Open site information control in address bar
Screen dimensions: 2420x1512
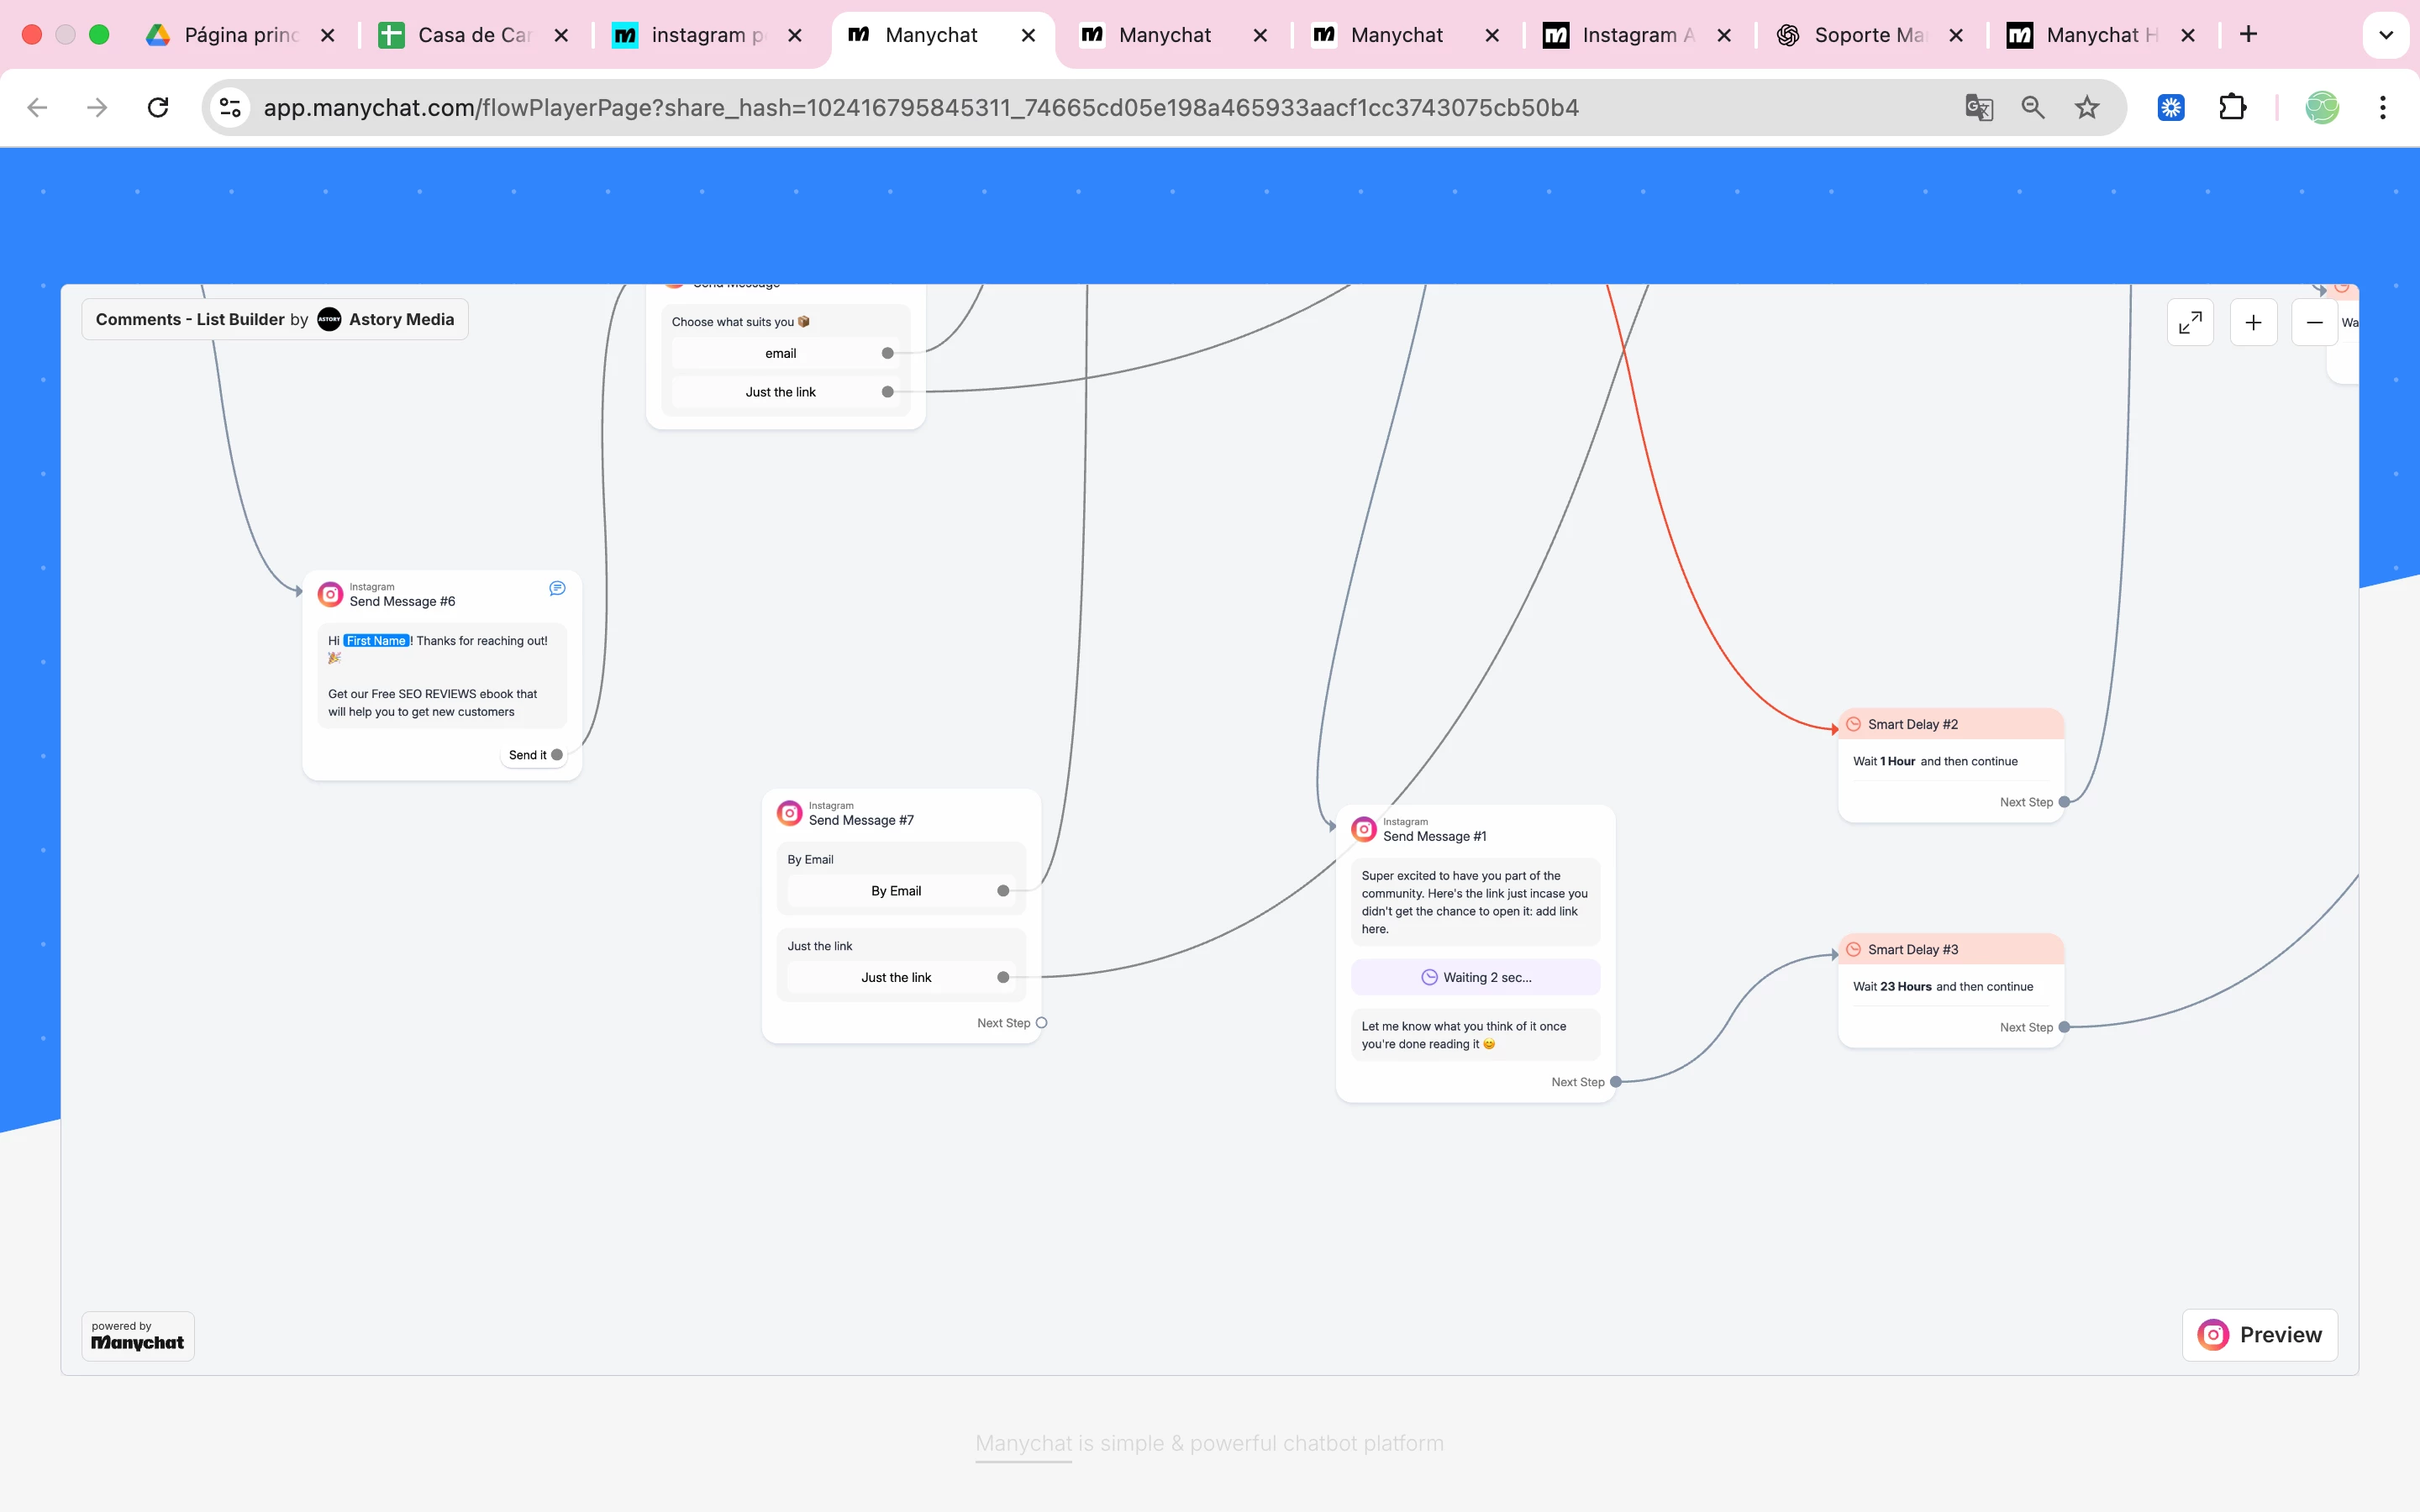pyautogui.click(x=231, y=107)
